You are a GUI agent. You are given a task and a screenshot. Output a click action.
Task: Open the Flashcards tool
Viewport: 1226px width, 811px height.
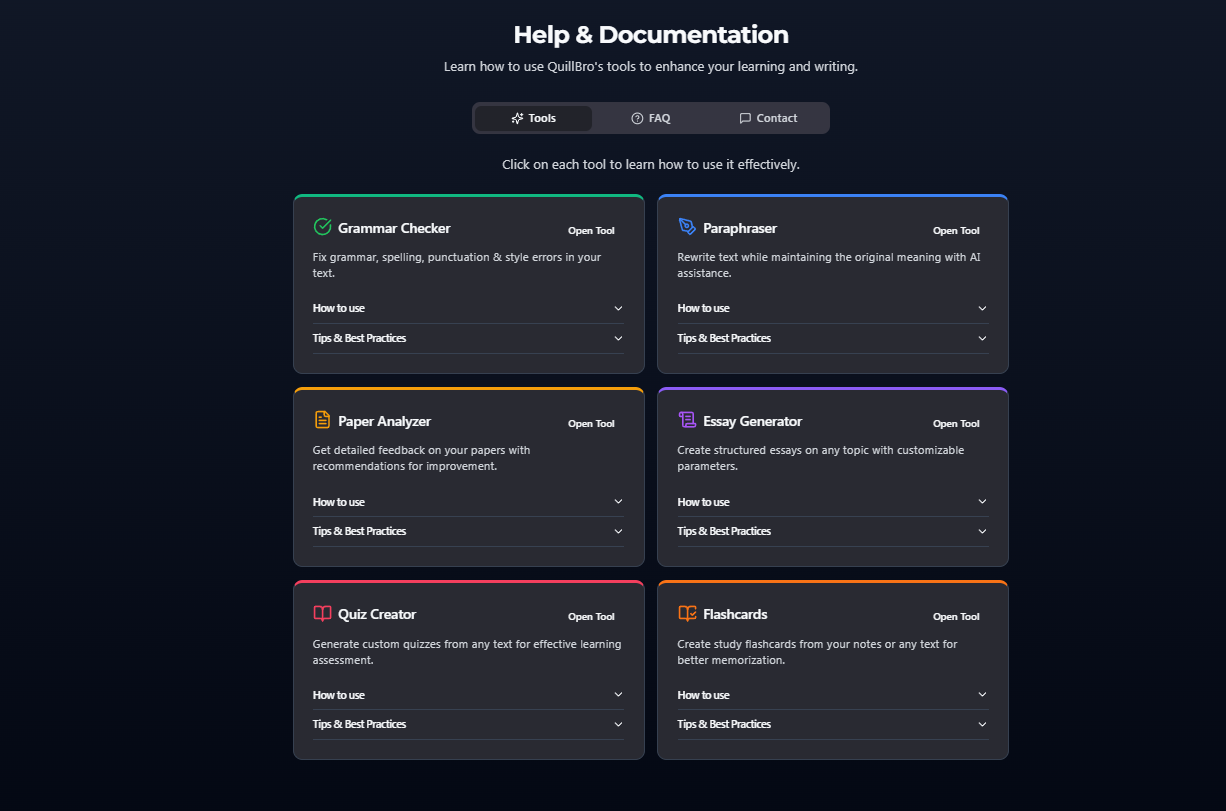[x=956, y=617]
